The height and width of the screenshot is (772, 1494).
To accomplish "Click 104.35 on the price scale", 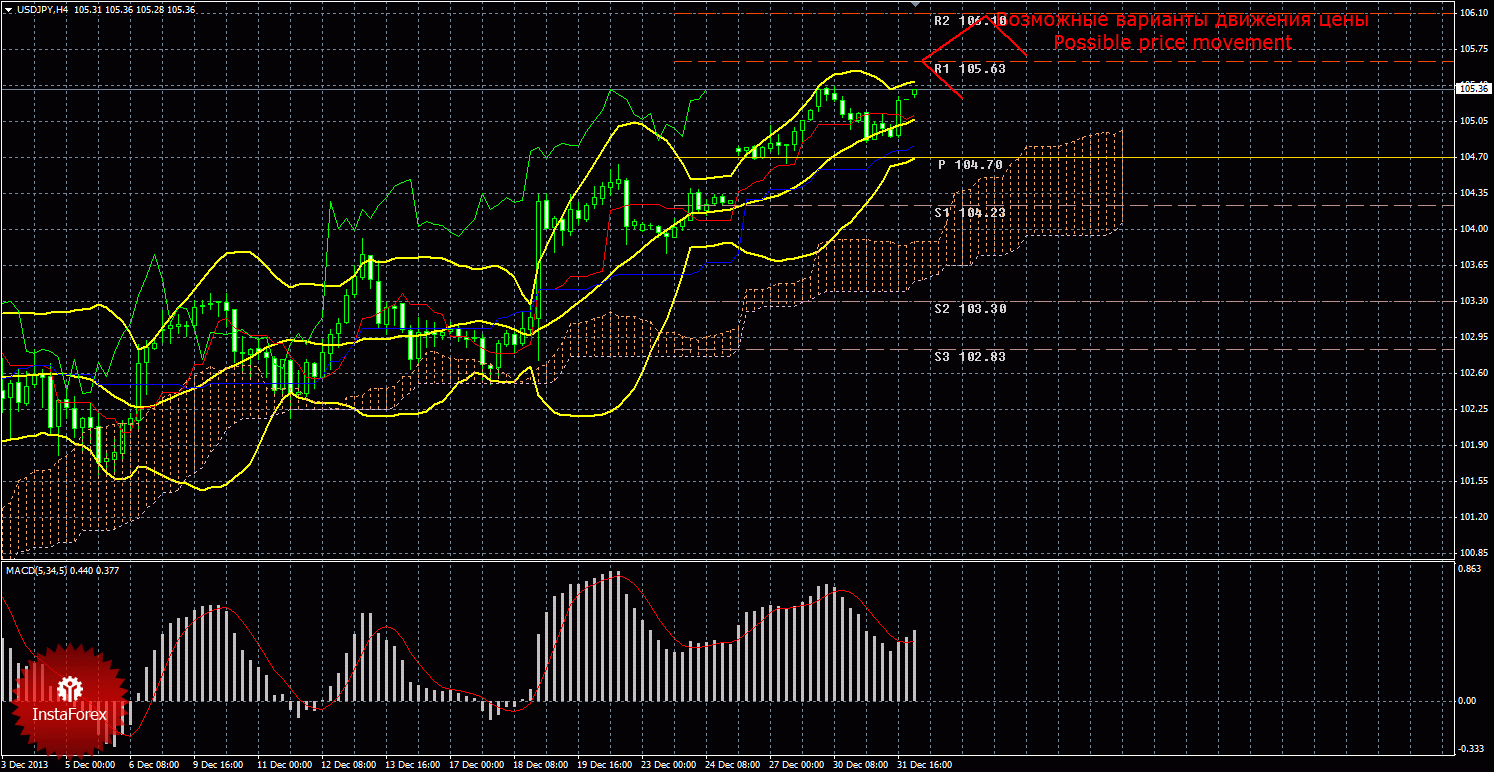I will (x=1472, y=193).
